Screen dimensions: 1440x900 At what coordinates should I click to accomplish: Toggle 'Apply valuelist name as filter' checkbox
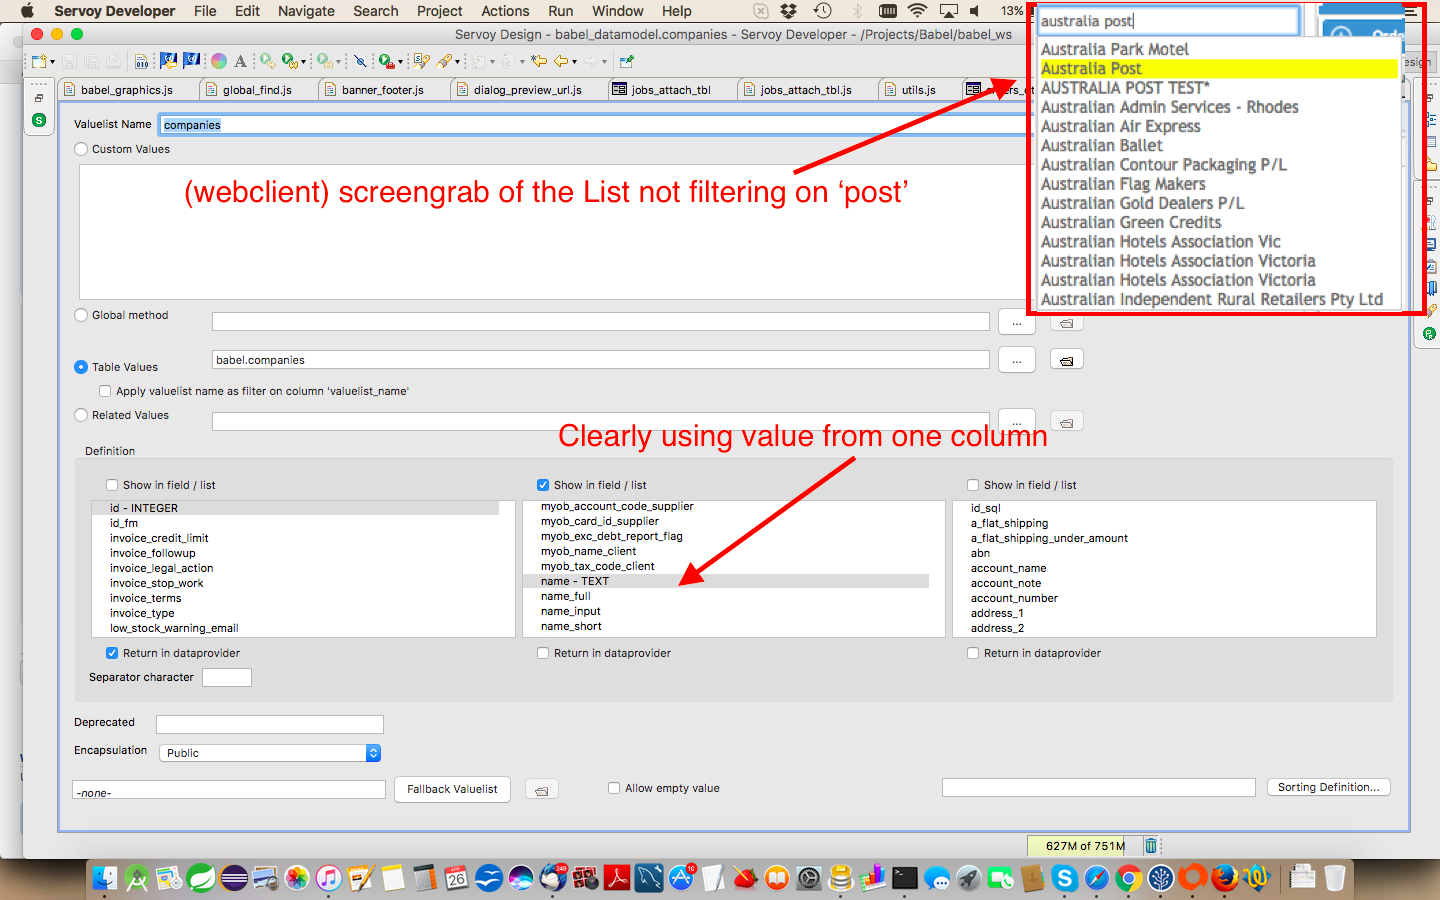(x=105, y=391)
